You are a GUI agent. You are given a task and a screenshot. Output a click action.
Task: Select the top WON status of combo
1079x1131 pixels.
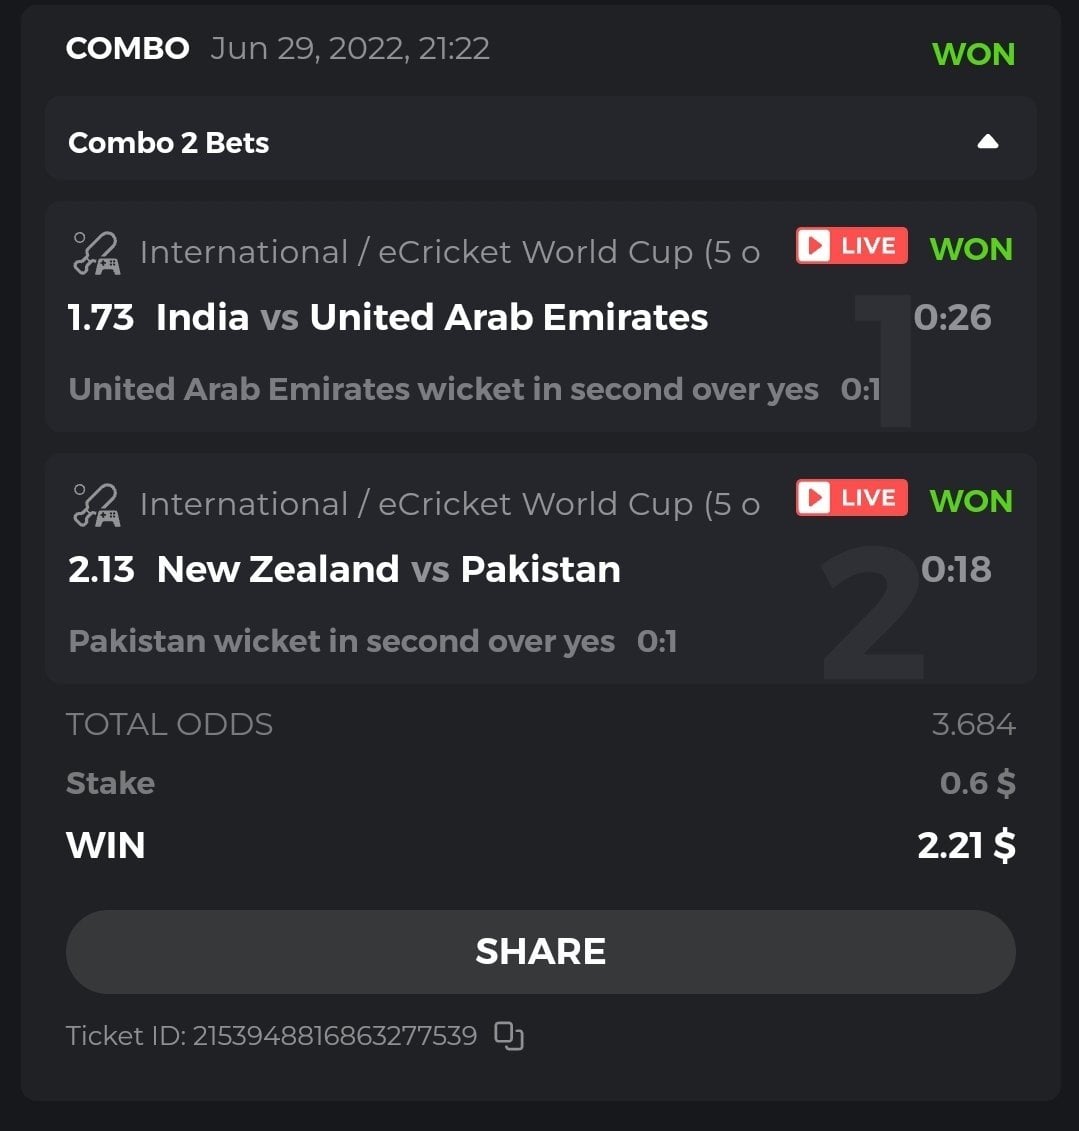[973, 54]
